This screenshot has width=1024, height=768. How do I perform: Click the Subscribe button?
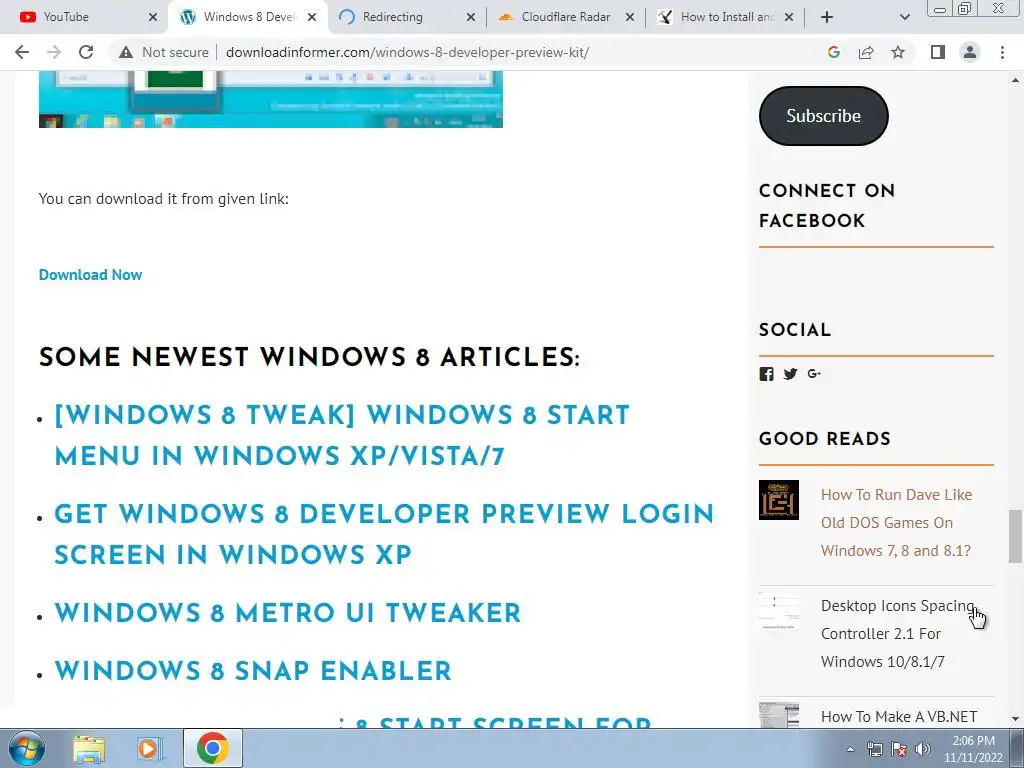coord(824,116)
